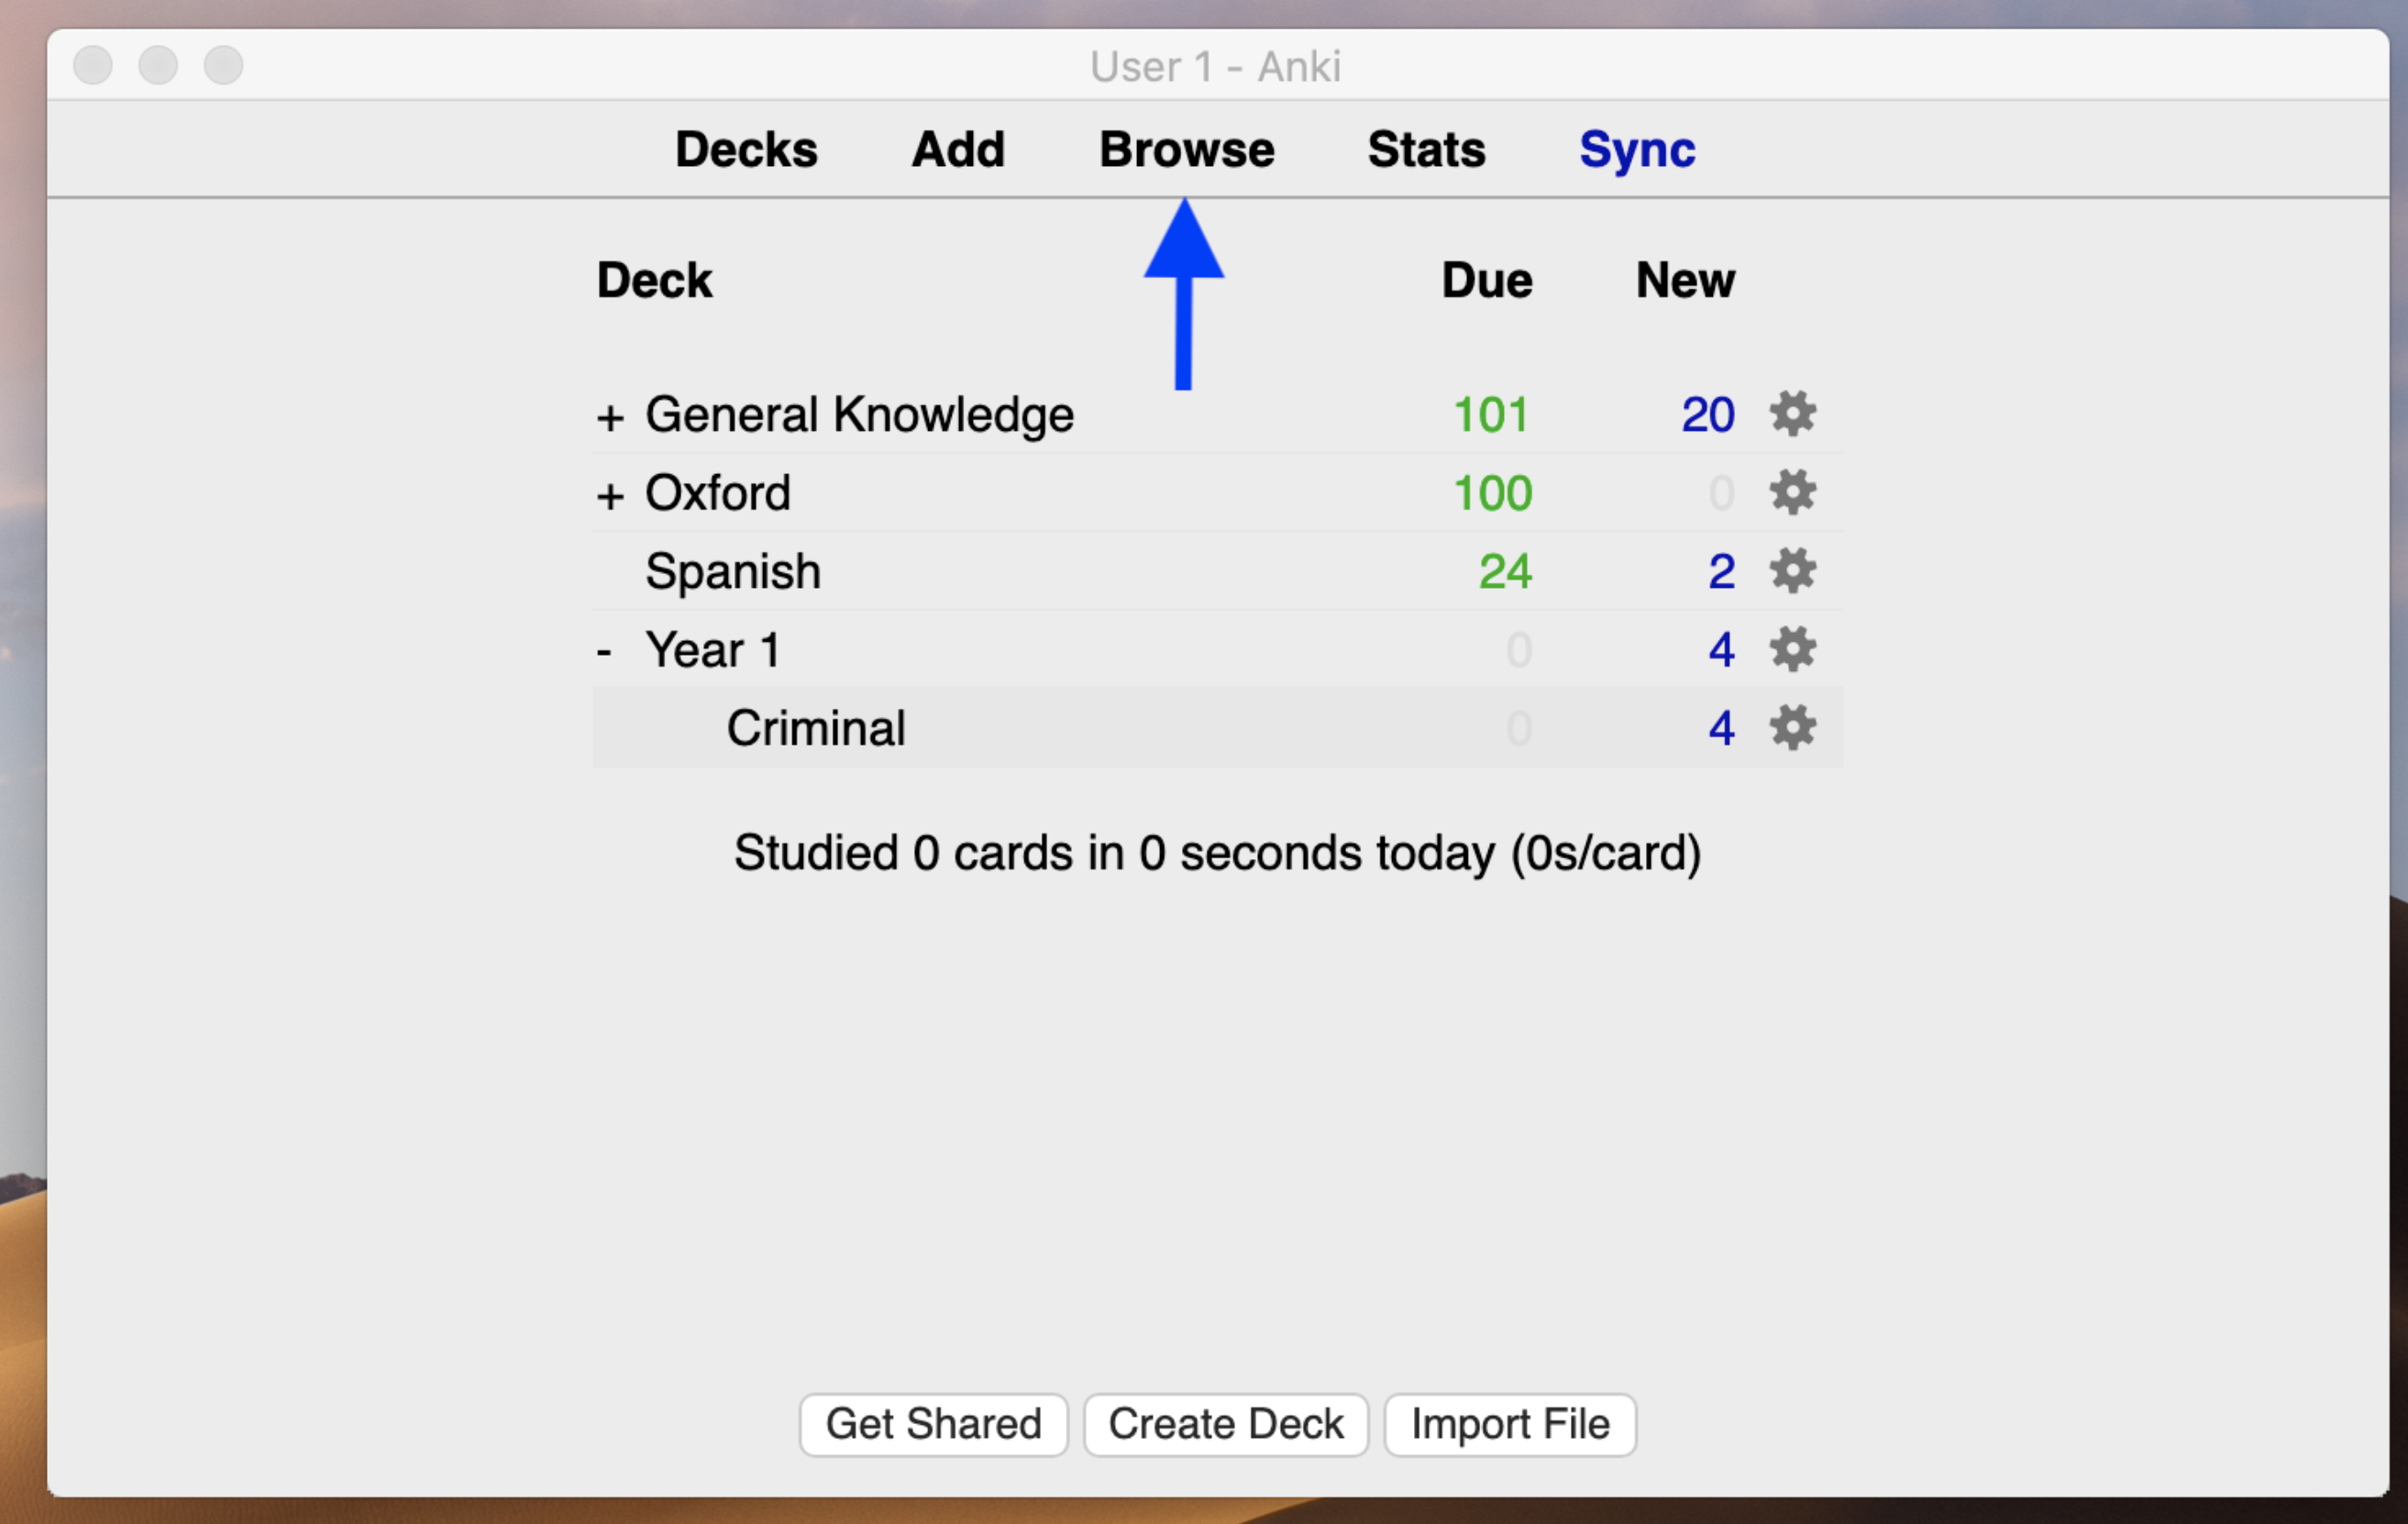Select the Criminal subdeck
The width and height of the screenshot is (2408, 1524).
816,728
